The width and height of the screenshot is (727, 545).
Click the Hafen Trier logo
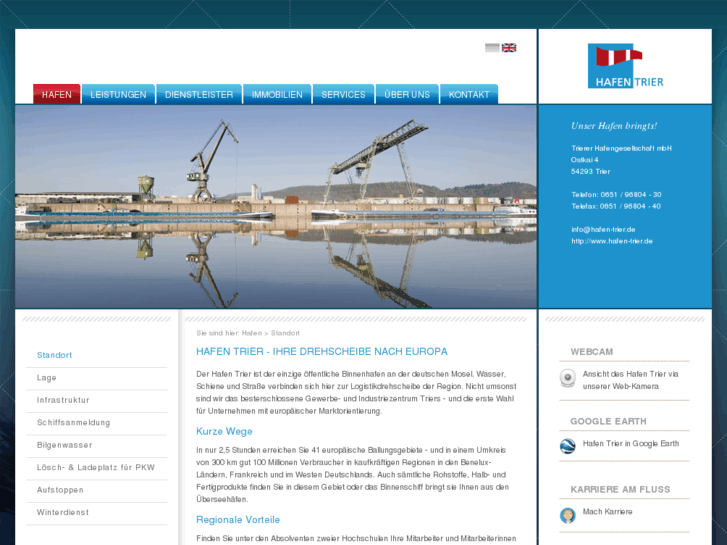pyautogui.click(x=625, y=66)
